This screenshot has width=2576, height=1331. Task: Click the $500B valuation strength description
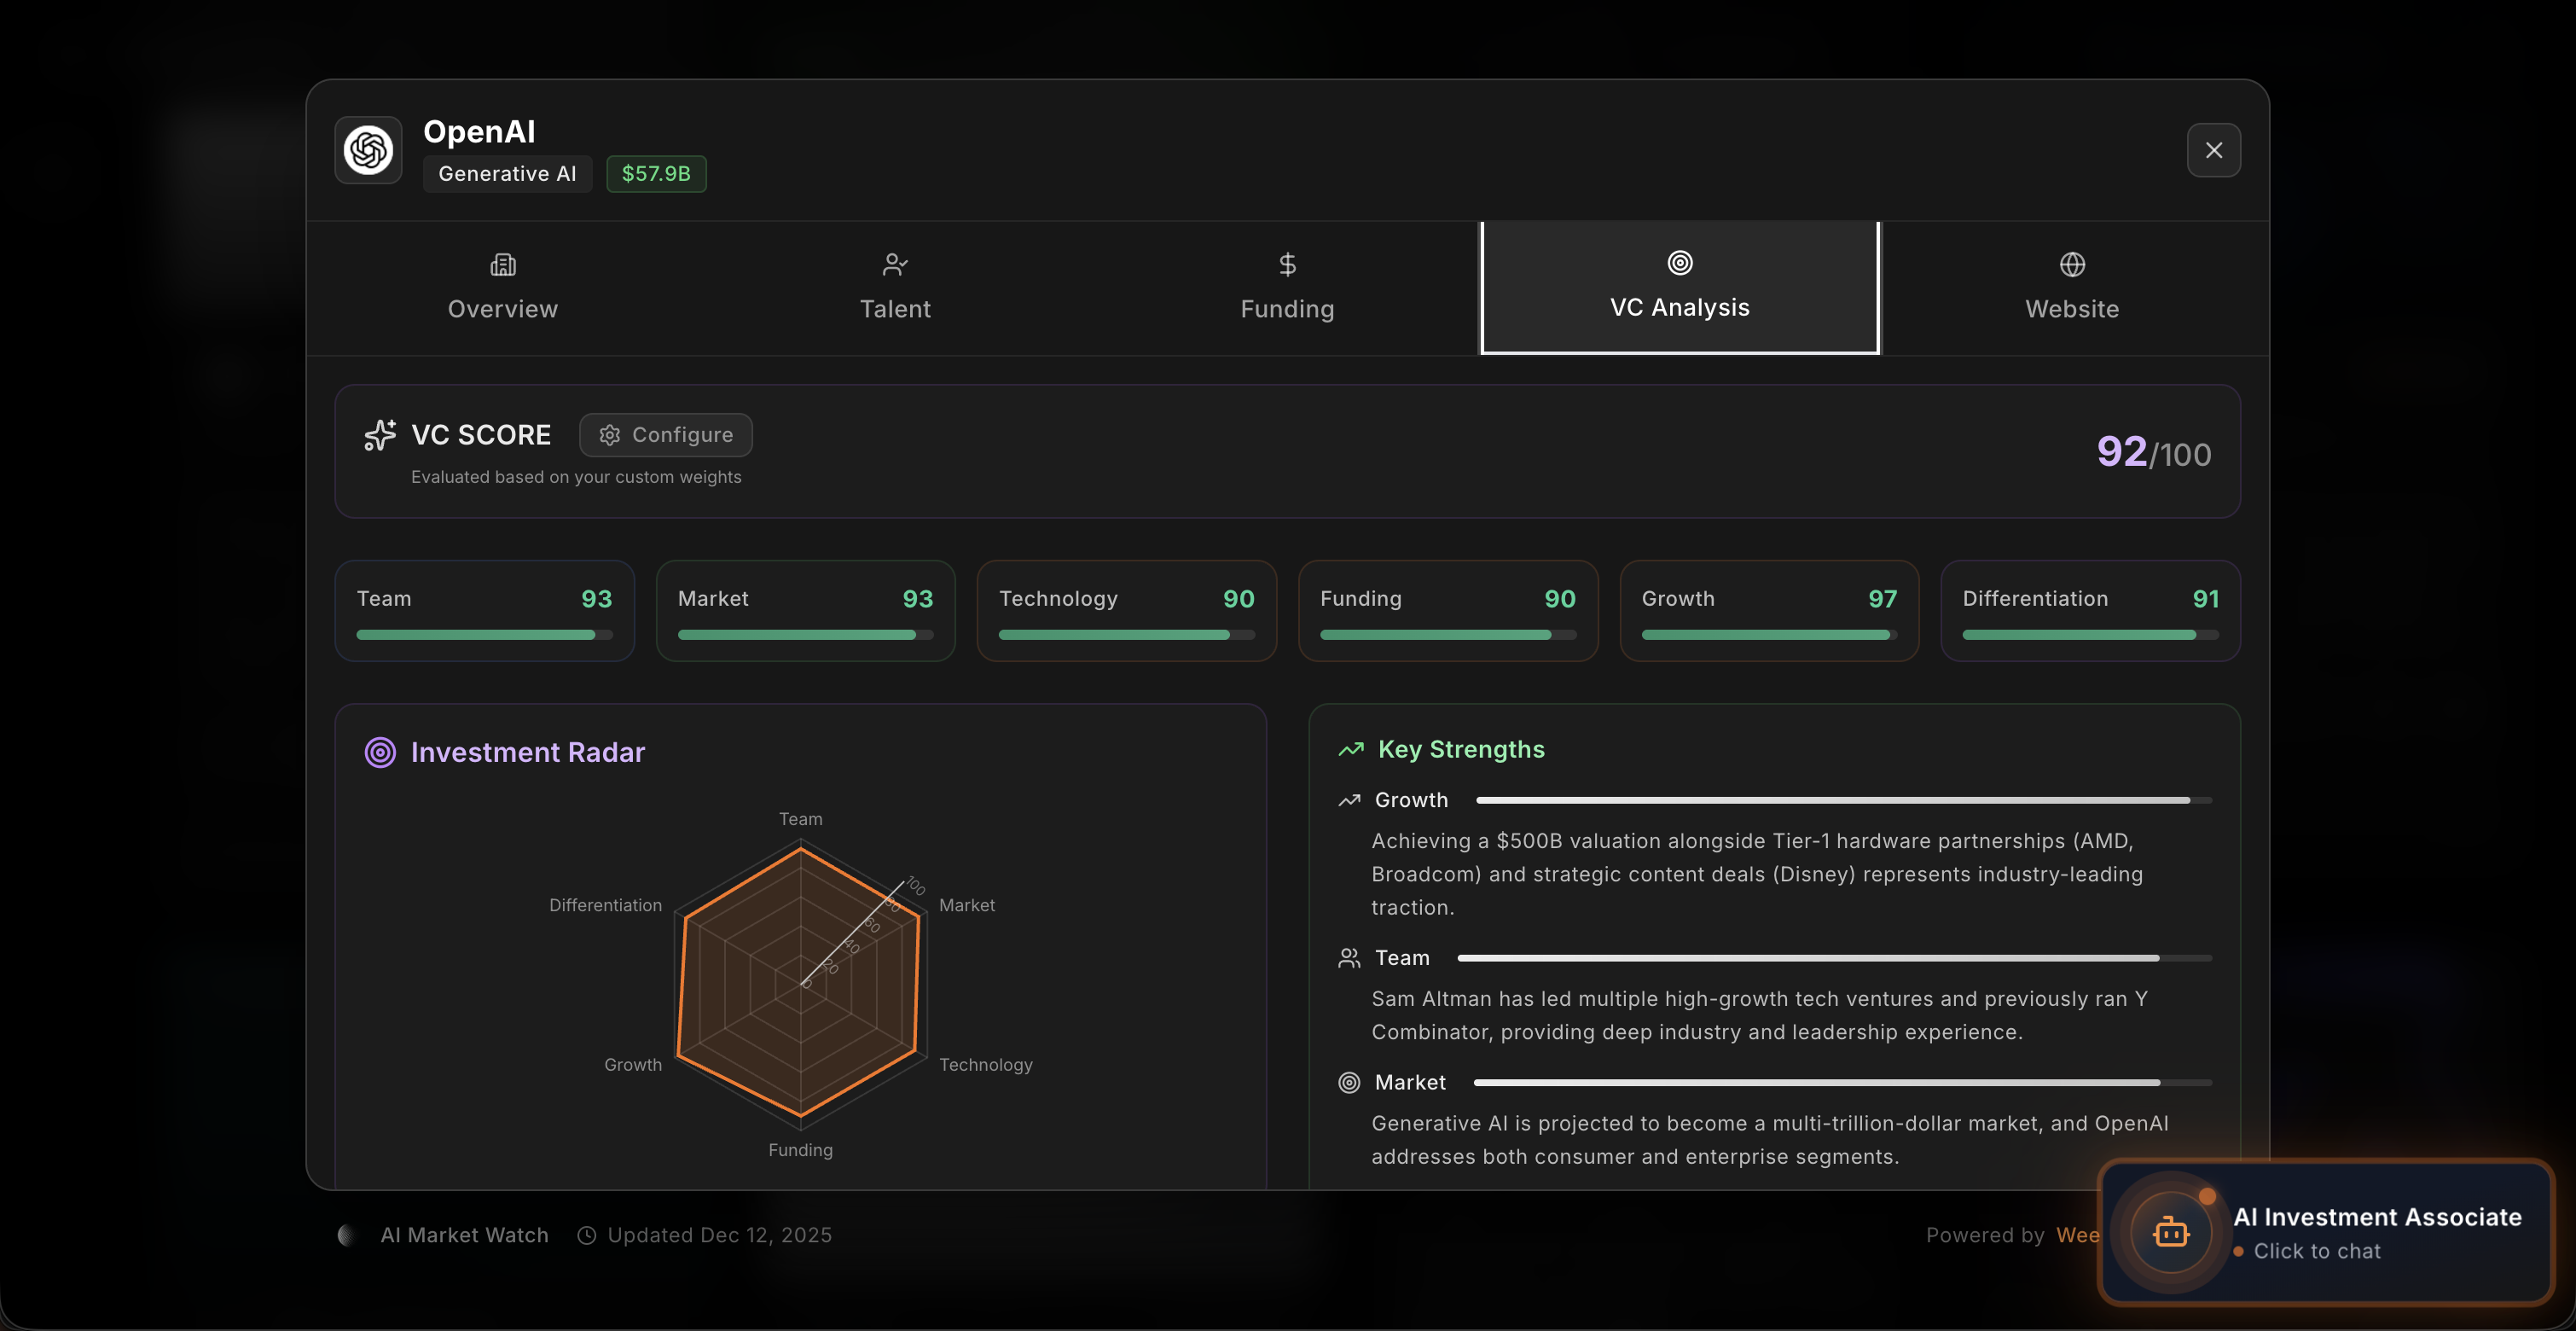[1757, 874]
